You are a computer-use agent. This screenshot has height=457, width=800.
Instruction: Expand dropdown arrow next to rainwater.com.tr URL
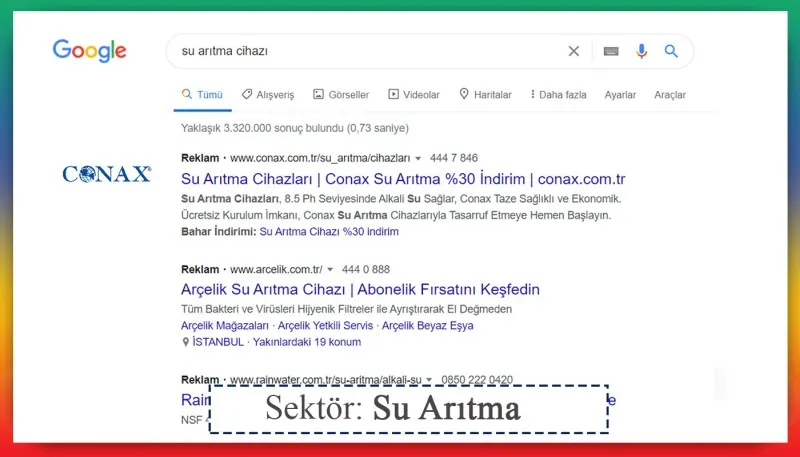pos(429,380)
